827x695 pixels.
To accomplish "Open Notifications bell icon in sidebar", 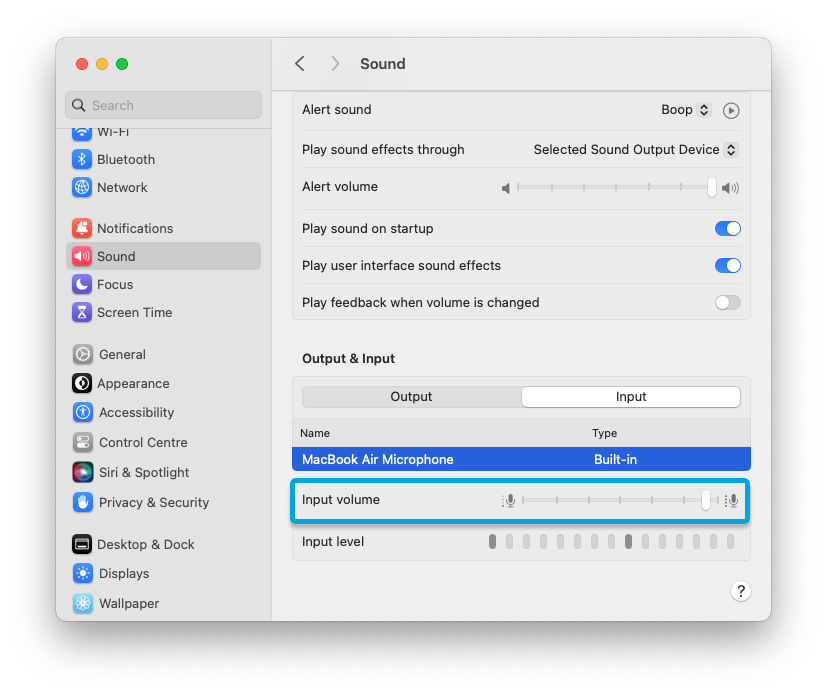I will click(82, 228).
